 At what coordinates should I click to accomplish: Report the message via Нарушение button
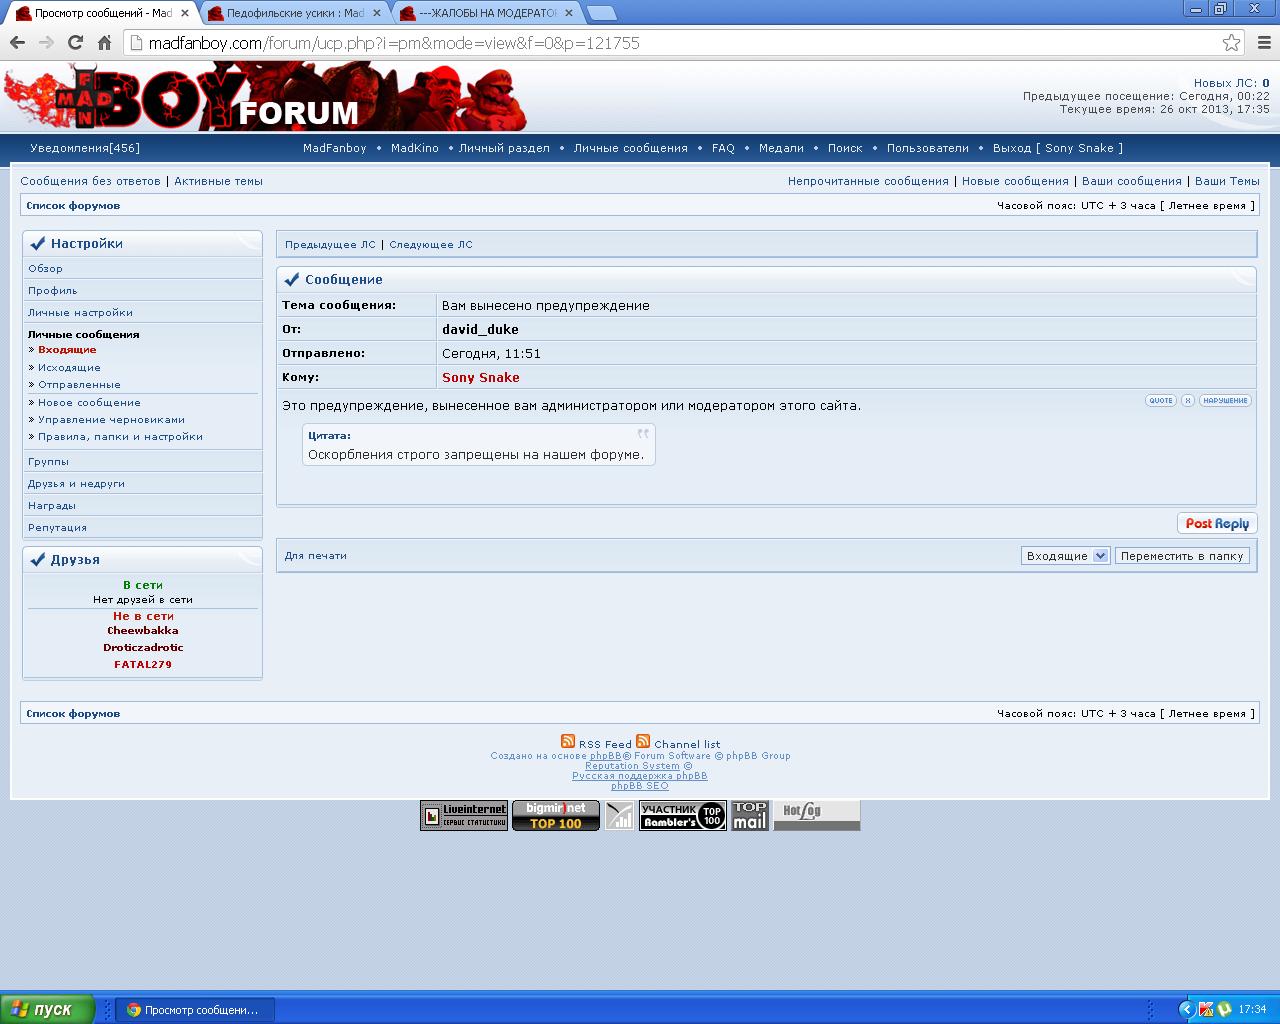tap(1225, 400)
